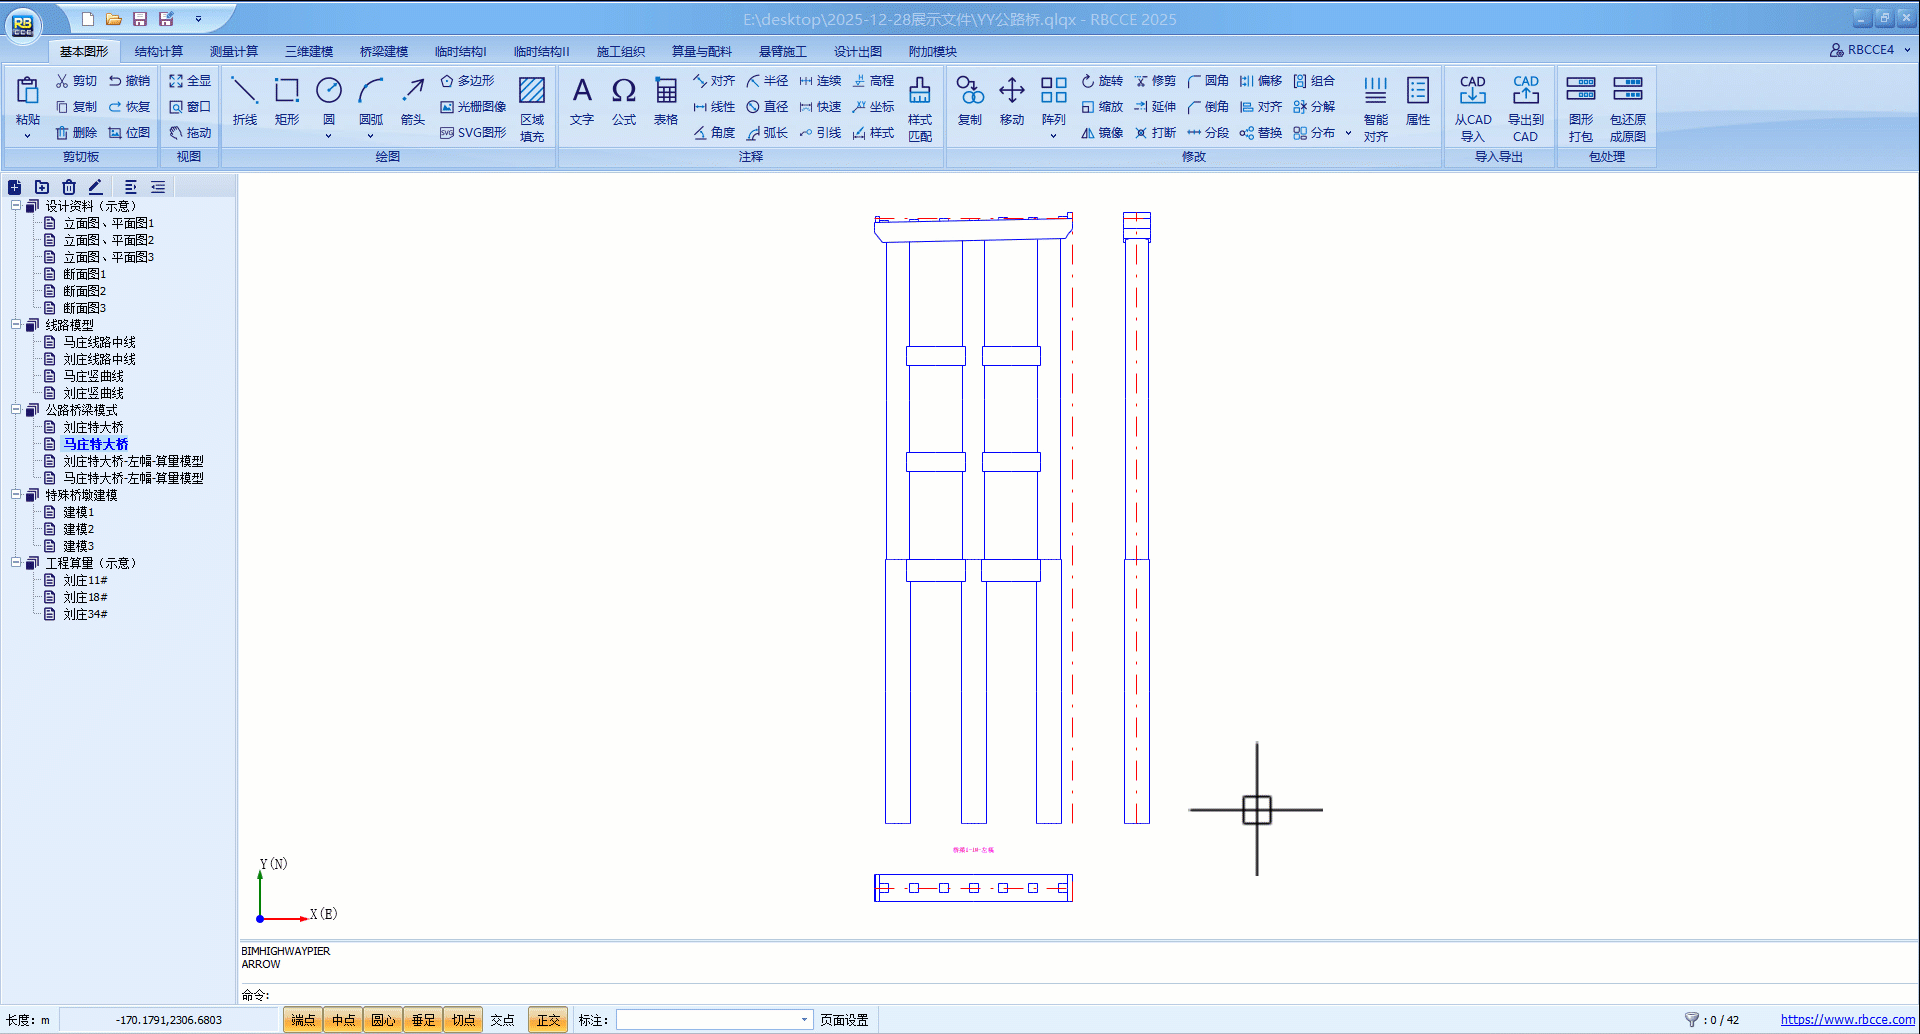Select the 矩形 rectangle tool
Image resolution: width=1920 pixels, height=1034 pixels.
point(287,100)
